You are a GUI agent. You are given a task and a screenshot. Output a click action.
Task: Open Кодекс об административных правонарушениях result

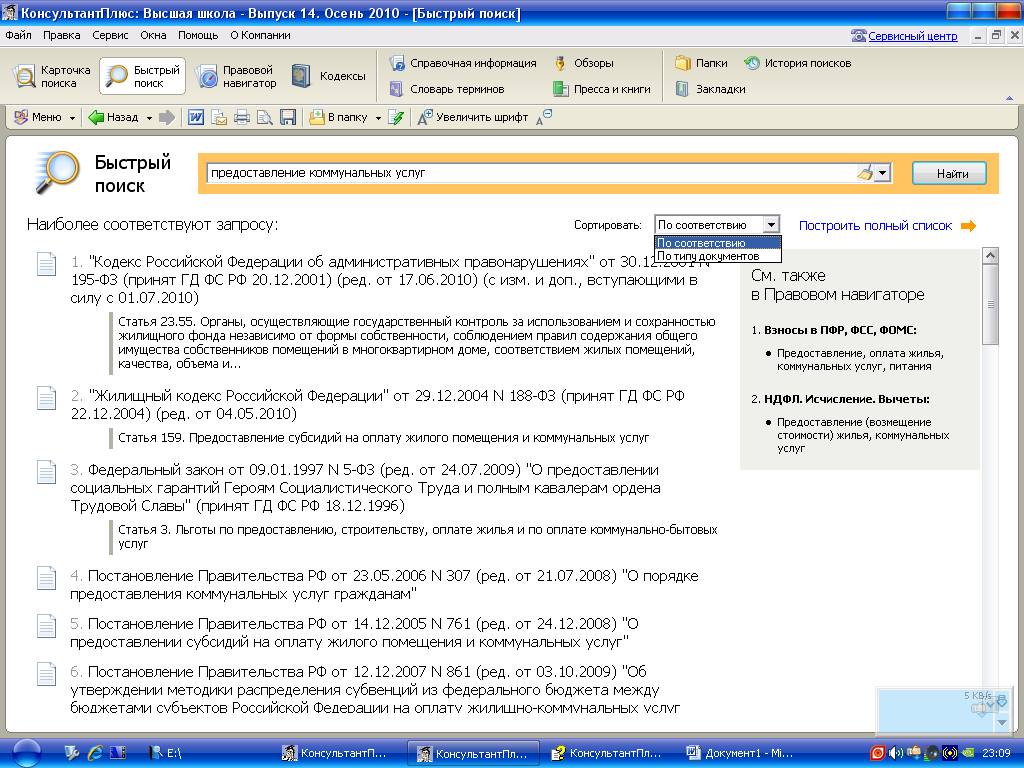click(390, 280)
